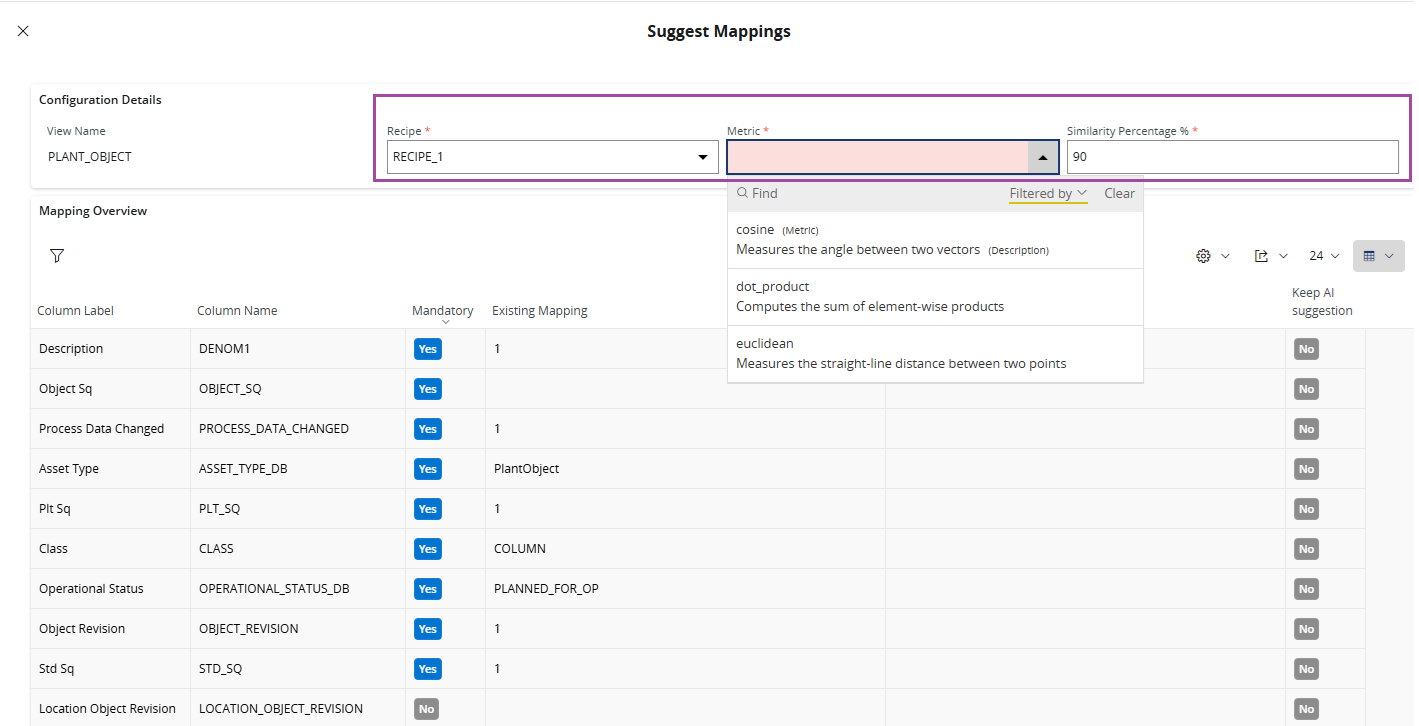Open the table settings gear menu

[x=1204, y=256]
